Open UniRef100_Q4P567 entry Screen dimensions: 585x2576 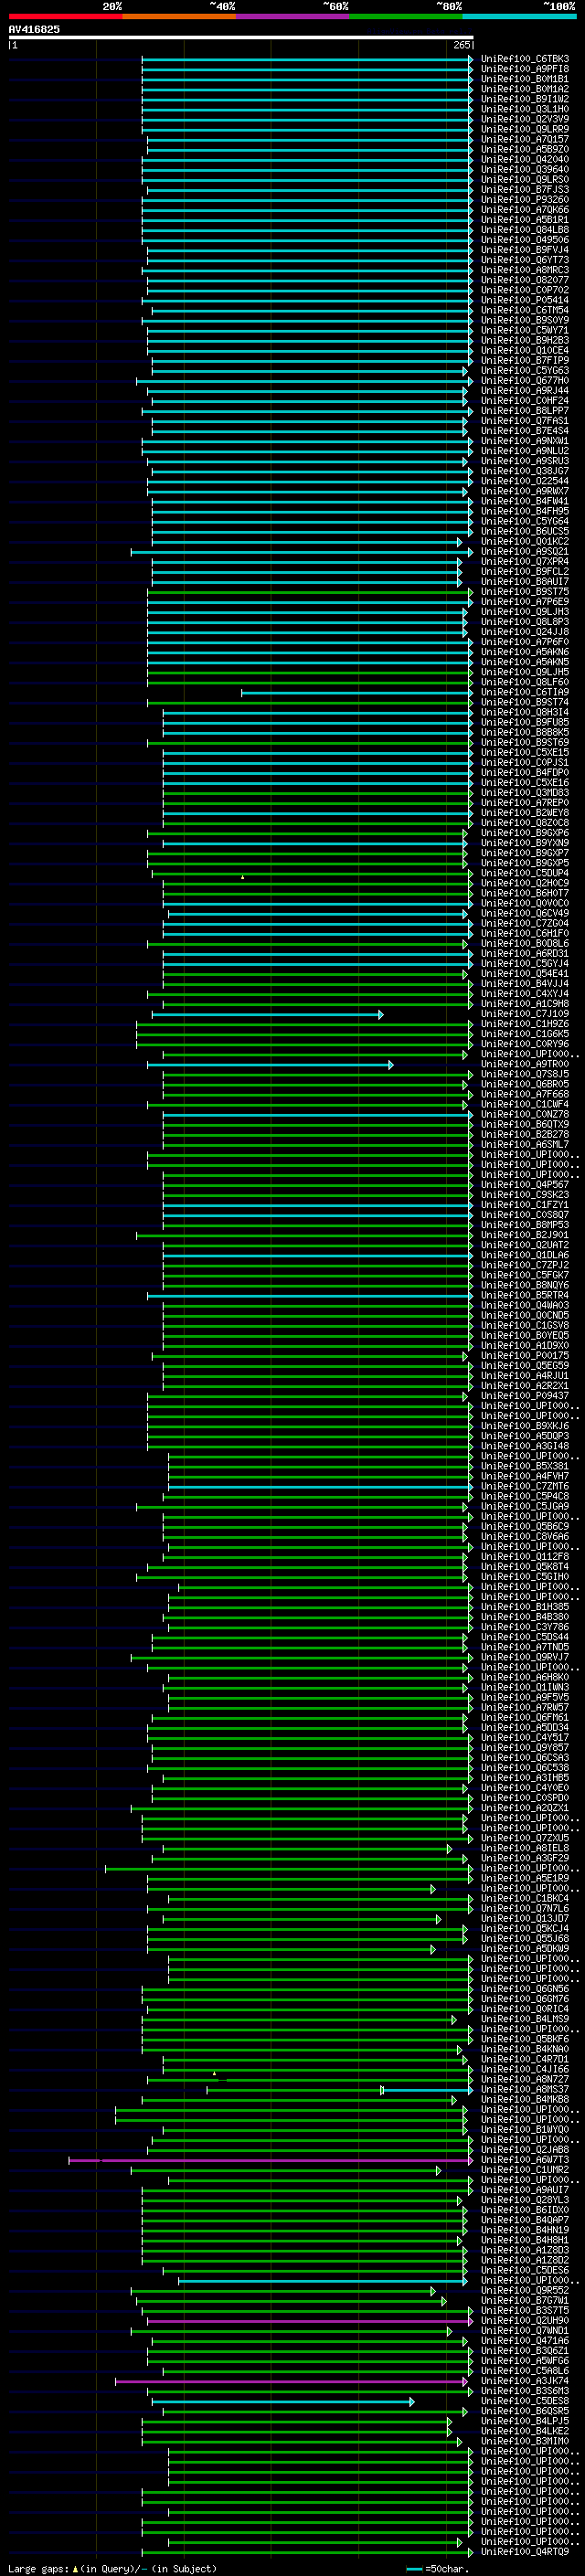click(525, 1185)
